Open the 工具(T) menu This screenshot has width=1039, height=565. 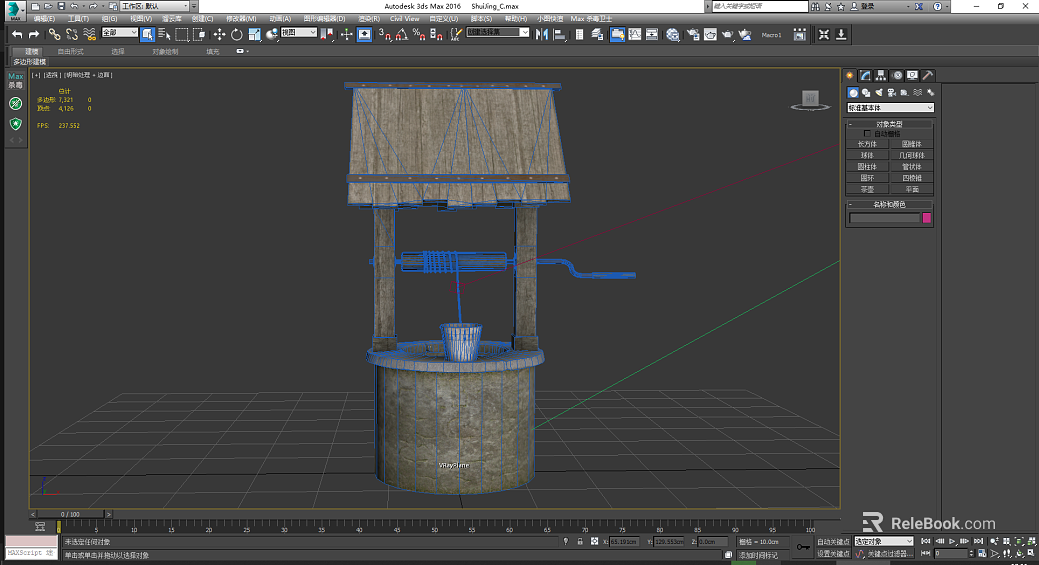tap(78, 19)
